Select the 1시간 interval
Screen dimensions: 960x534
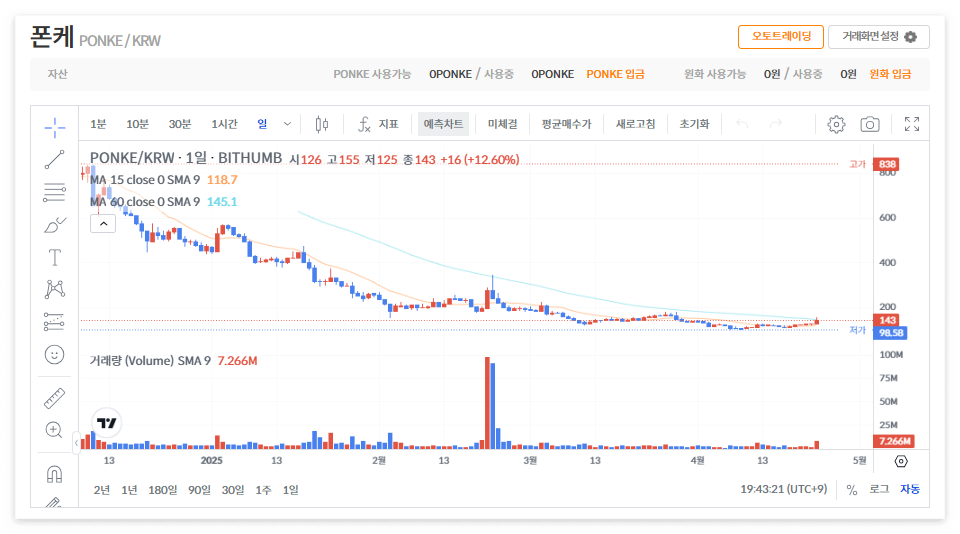coord(224,124)
